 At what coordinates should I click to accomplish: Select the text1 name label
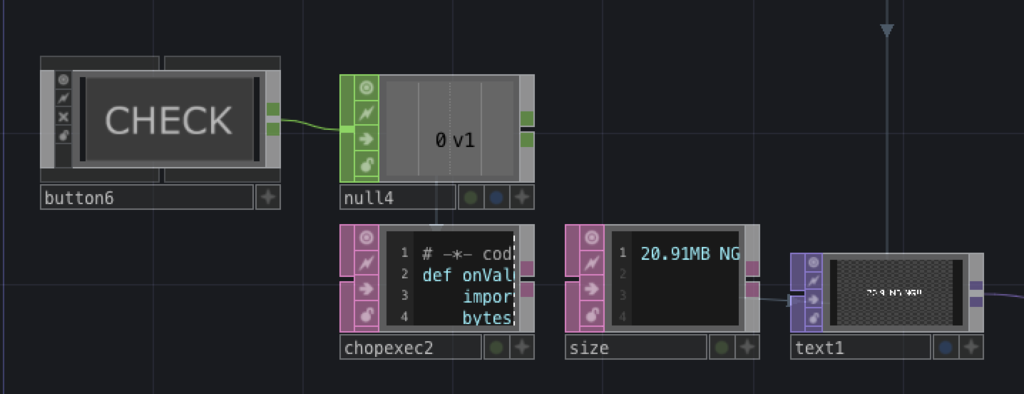[x=861, y=348]
